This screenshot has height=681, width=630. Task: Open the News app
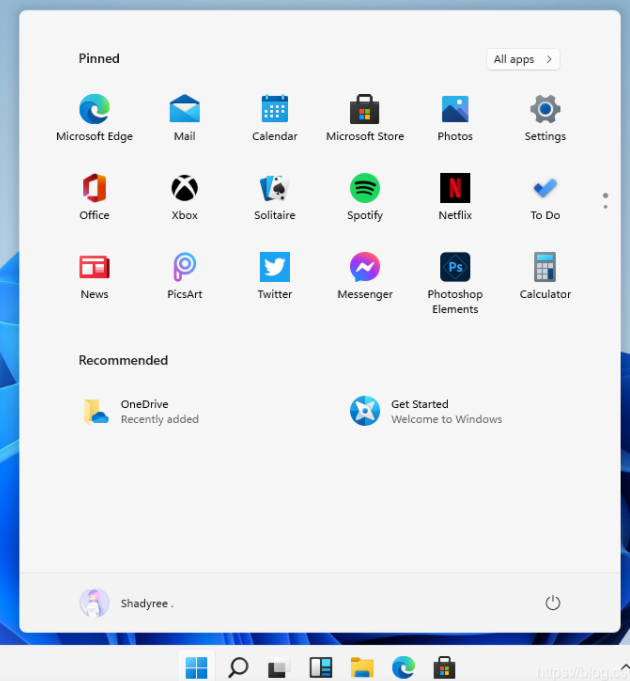point(94,275)
